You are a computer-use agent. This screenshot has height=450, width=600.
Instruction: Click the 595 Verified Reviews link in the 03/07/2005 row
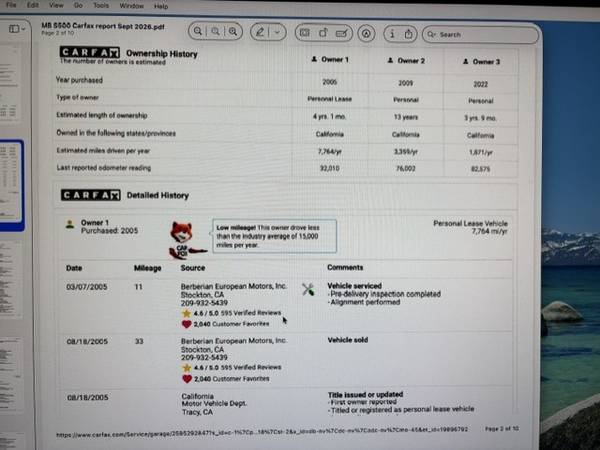[x=251, y=313]
